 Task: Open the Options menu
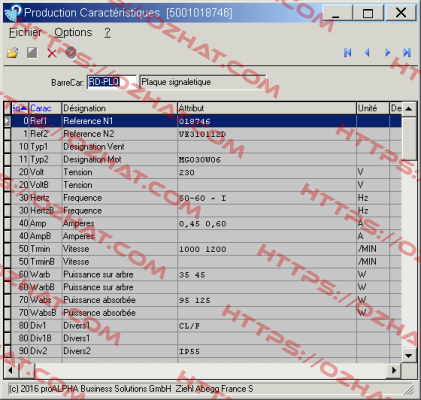tap(73, 33)
